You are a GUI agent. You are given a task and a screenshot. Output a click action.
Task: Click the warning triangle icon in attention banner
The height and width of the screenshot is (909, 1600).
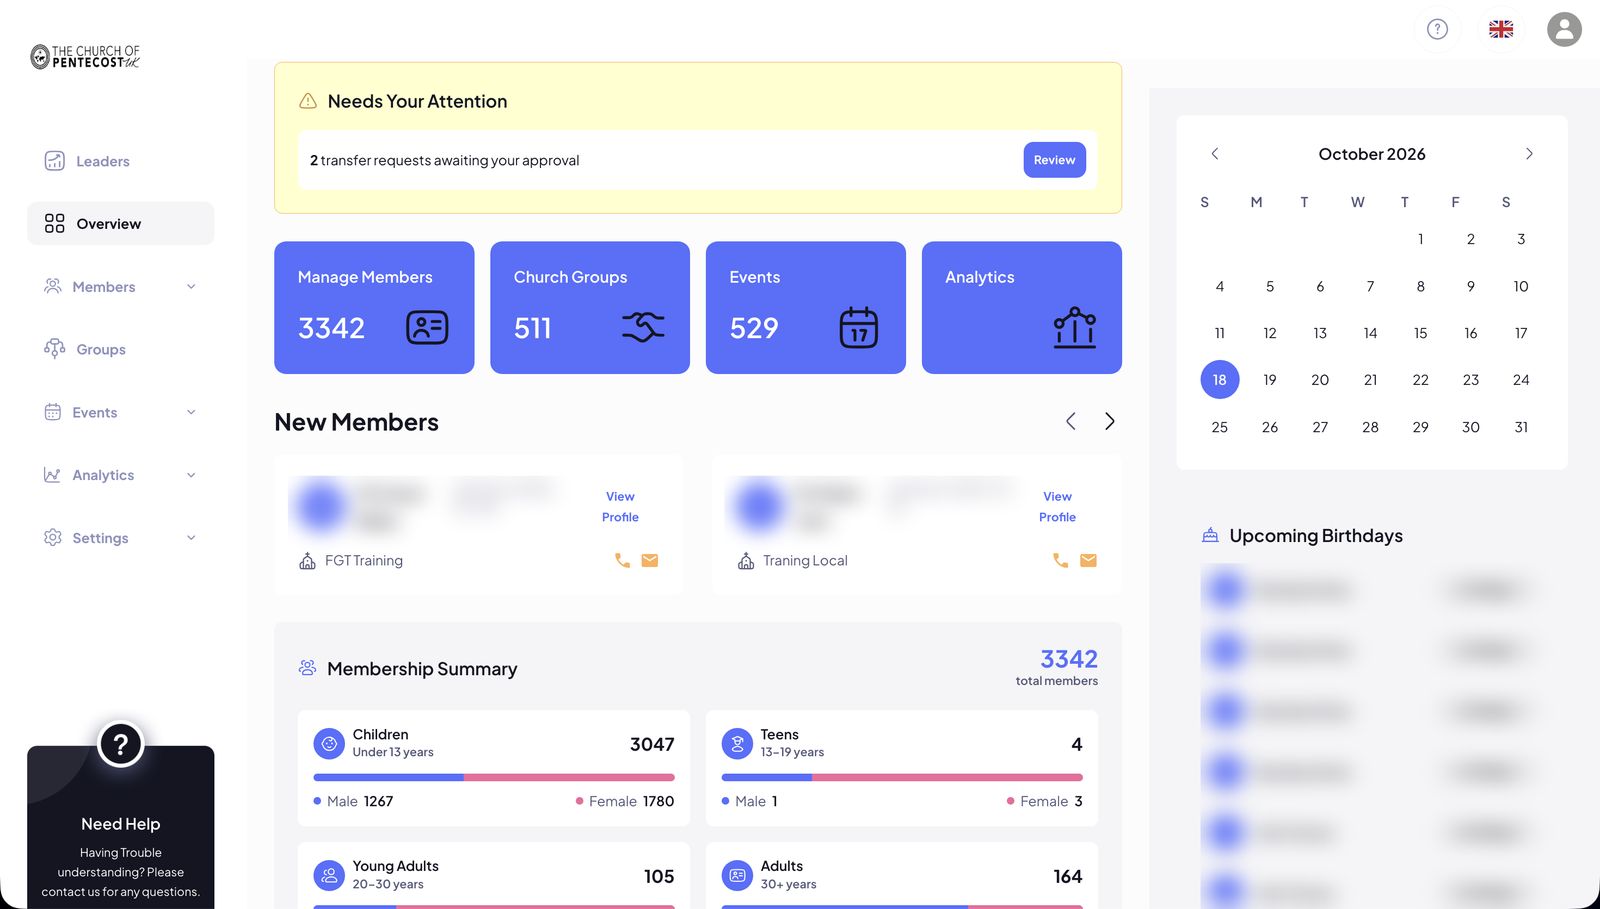coord(308,101)
